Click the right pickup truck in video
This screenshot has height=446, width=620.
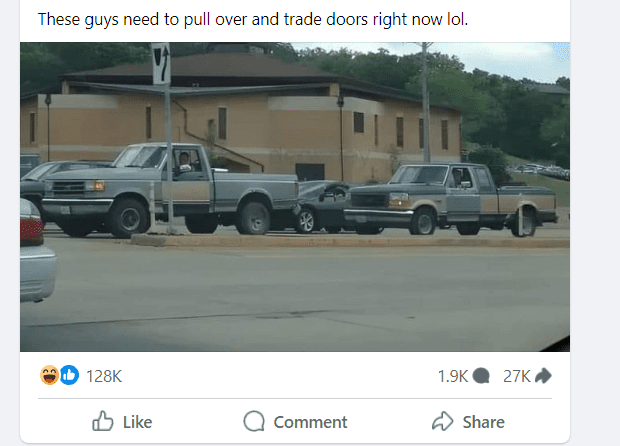[x=451, y=200]
